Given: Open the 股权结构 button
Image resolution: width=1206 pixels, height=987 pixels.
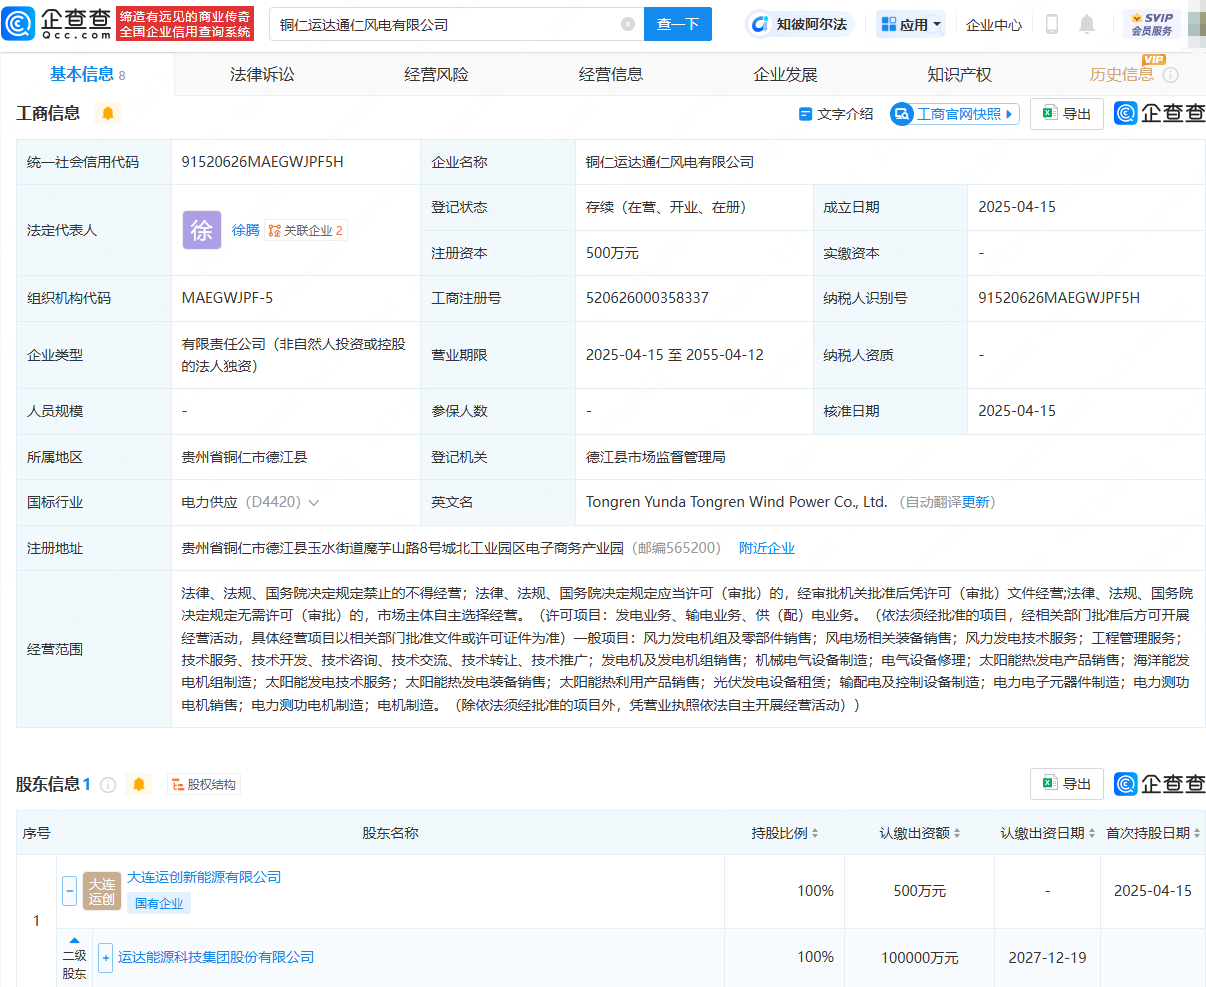Looking at the screenshot, I should coord(204,785).
